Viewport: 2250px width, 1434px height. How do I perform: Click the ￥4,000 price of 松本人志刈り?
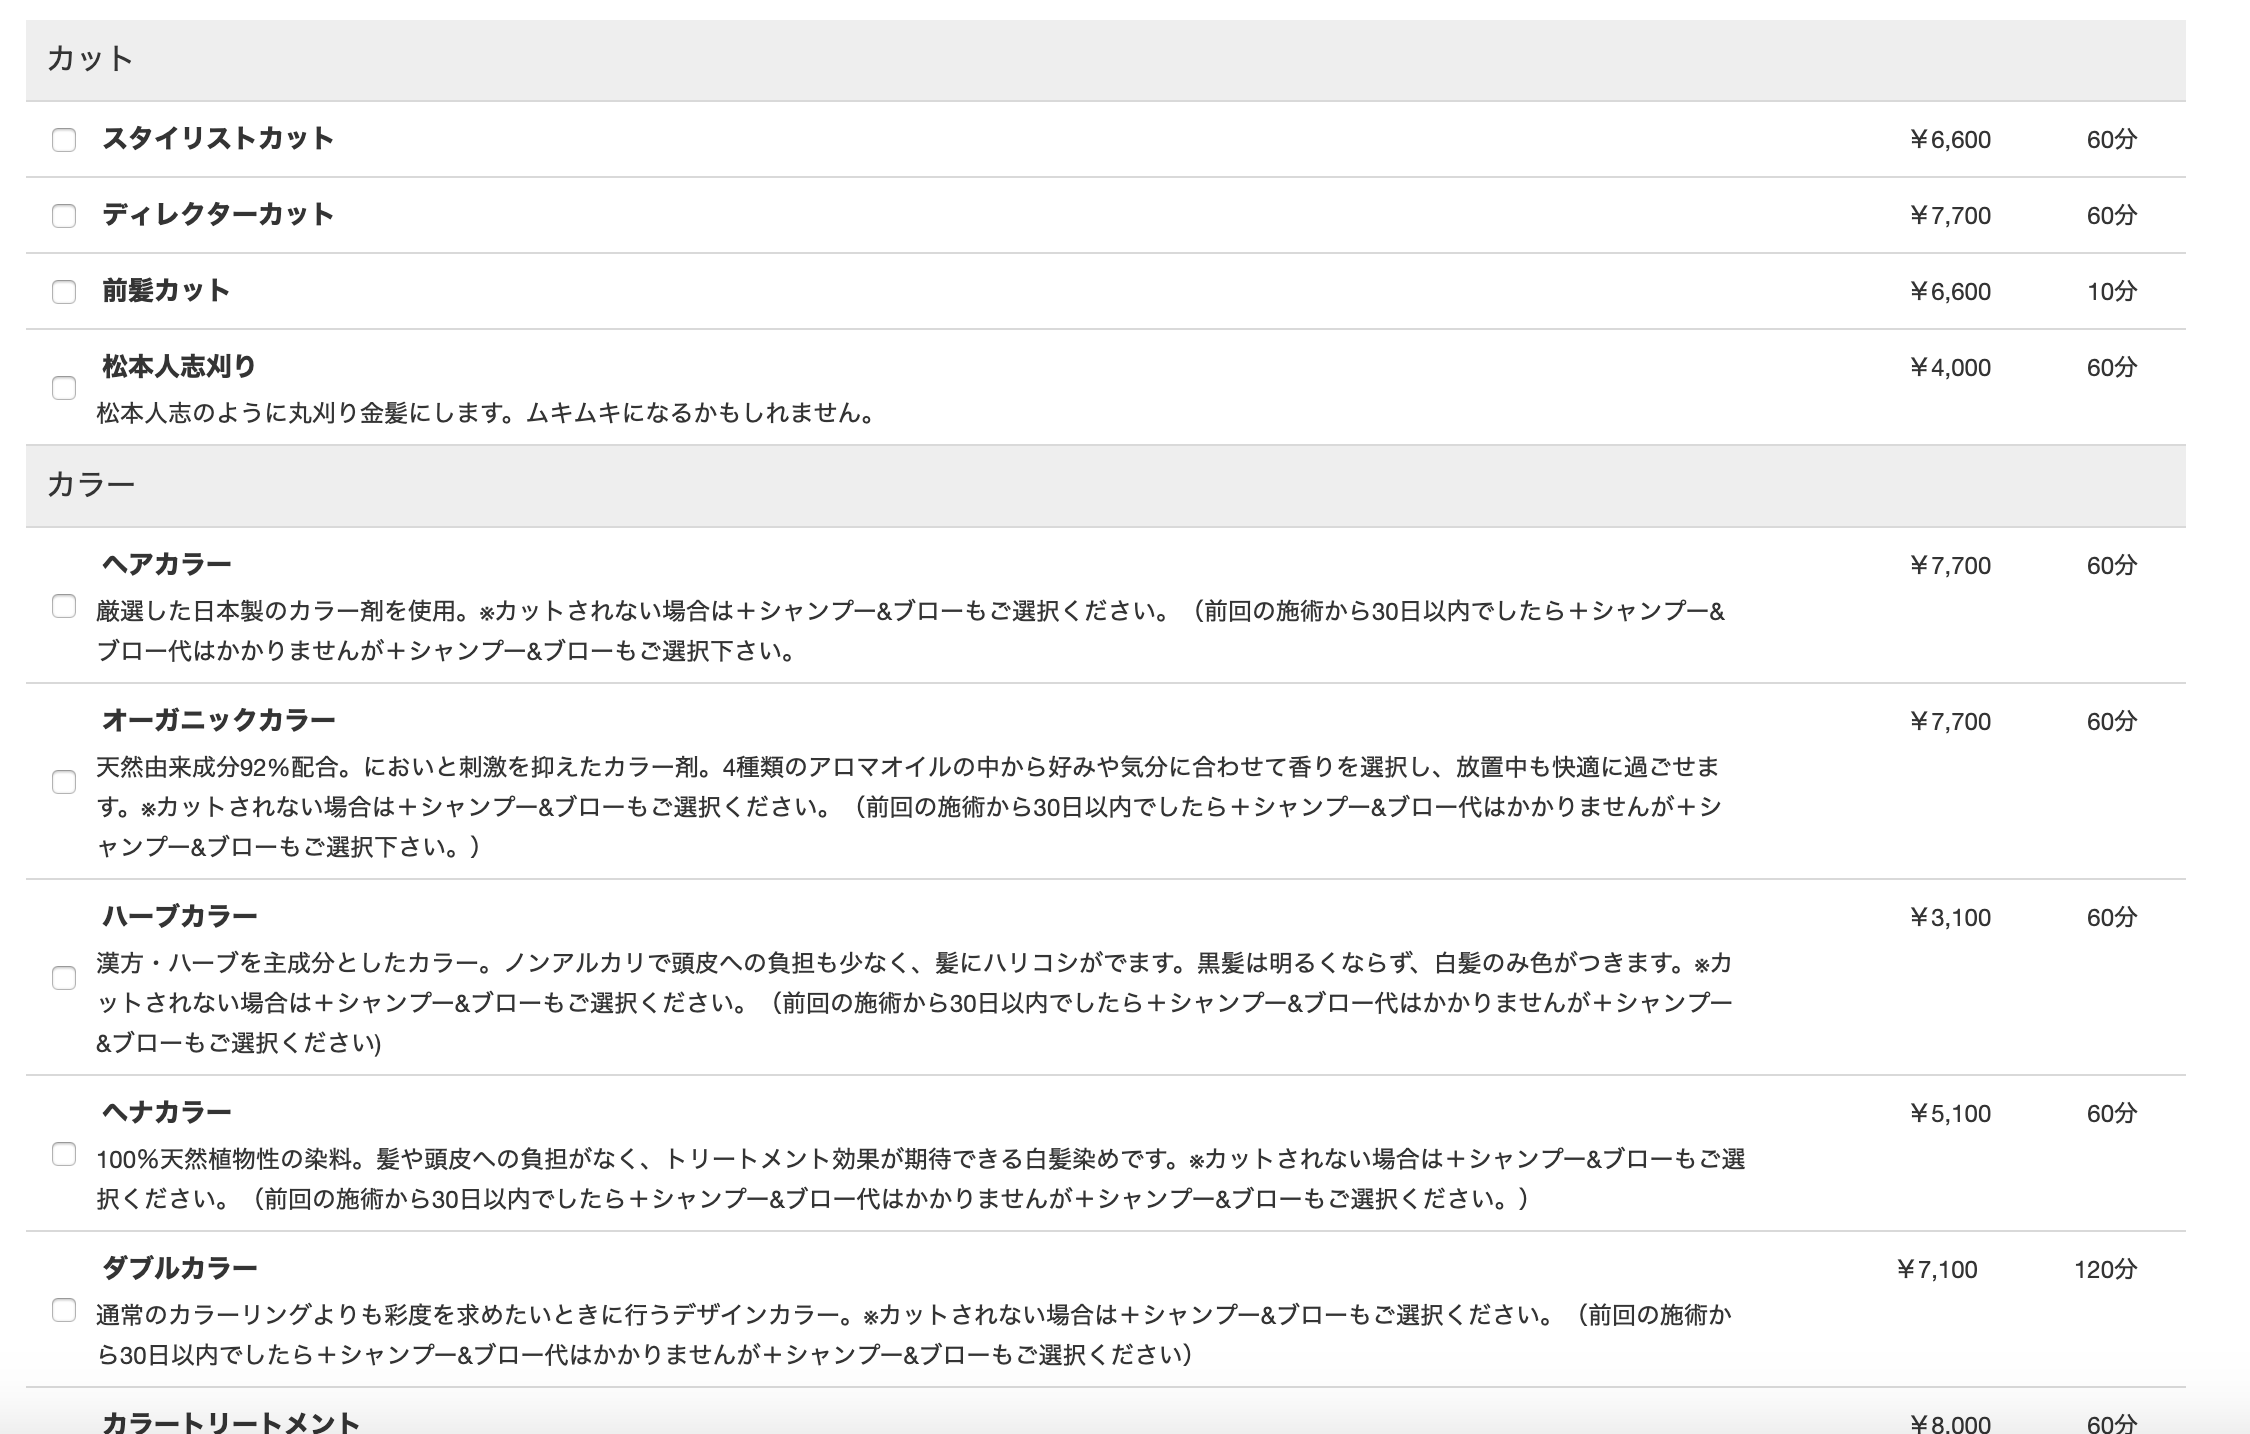1950,367
